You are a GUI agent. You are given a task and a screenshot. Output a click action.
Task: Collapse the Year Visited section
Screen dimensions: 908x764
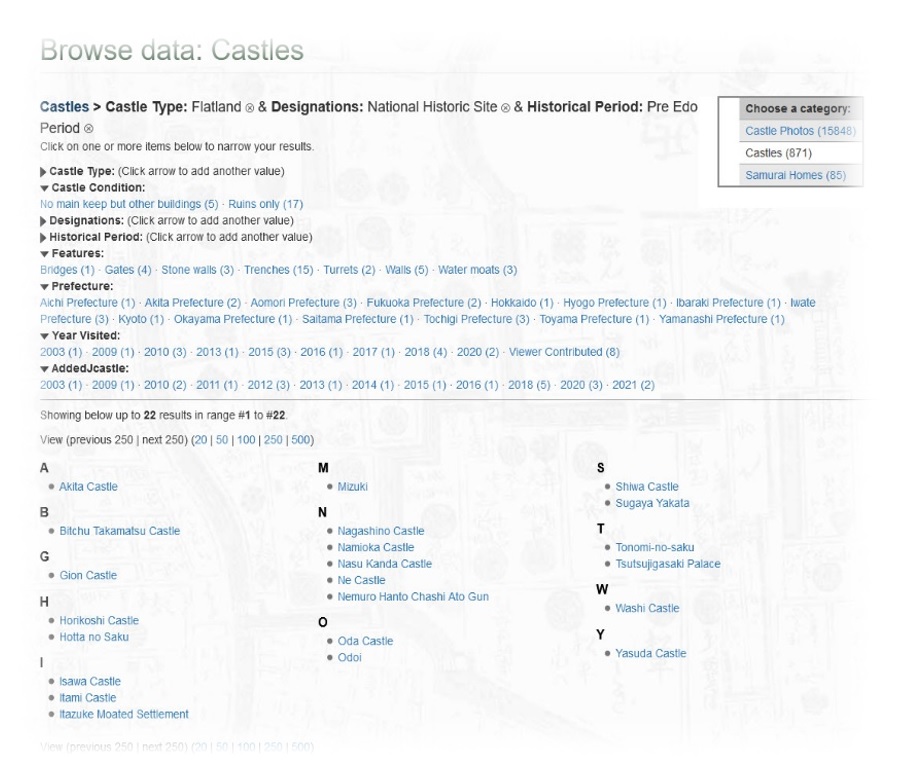coord(44,336)
